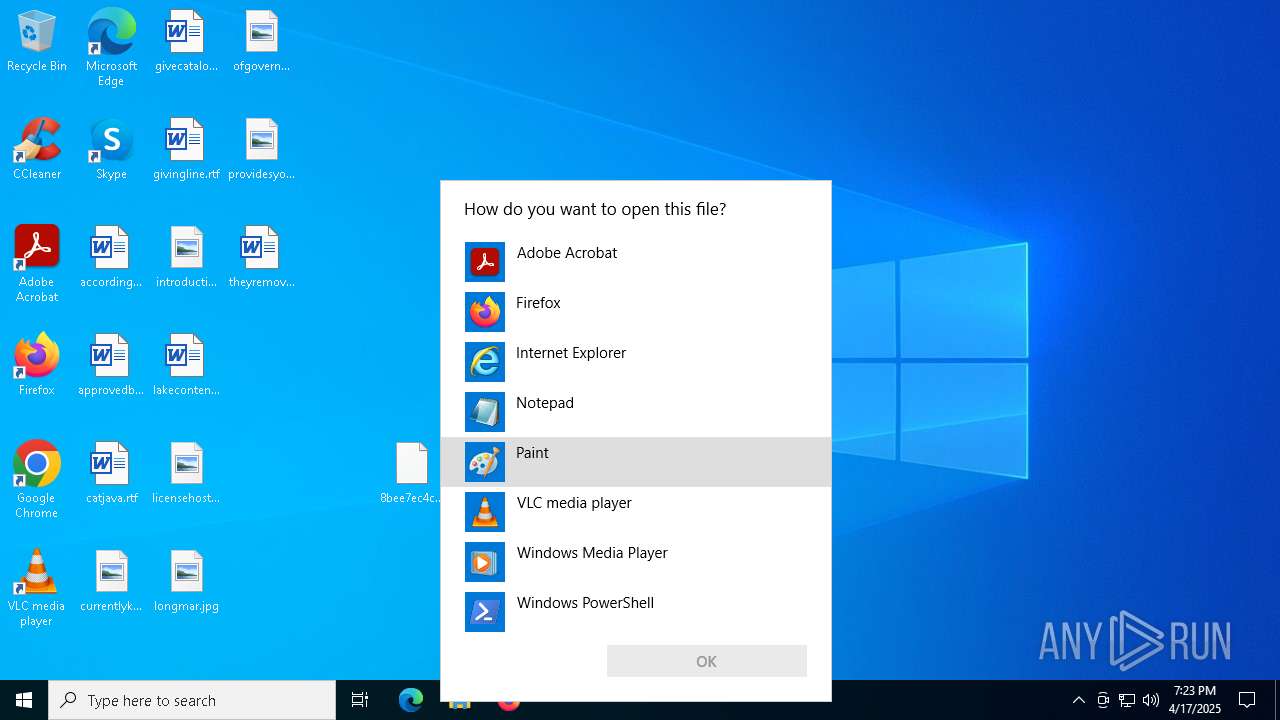Show hidden system tray icons

click(1078, 700)
